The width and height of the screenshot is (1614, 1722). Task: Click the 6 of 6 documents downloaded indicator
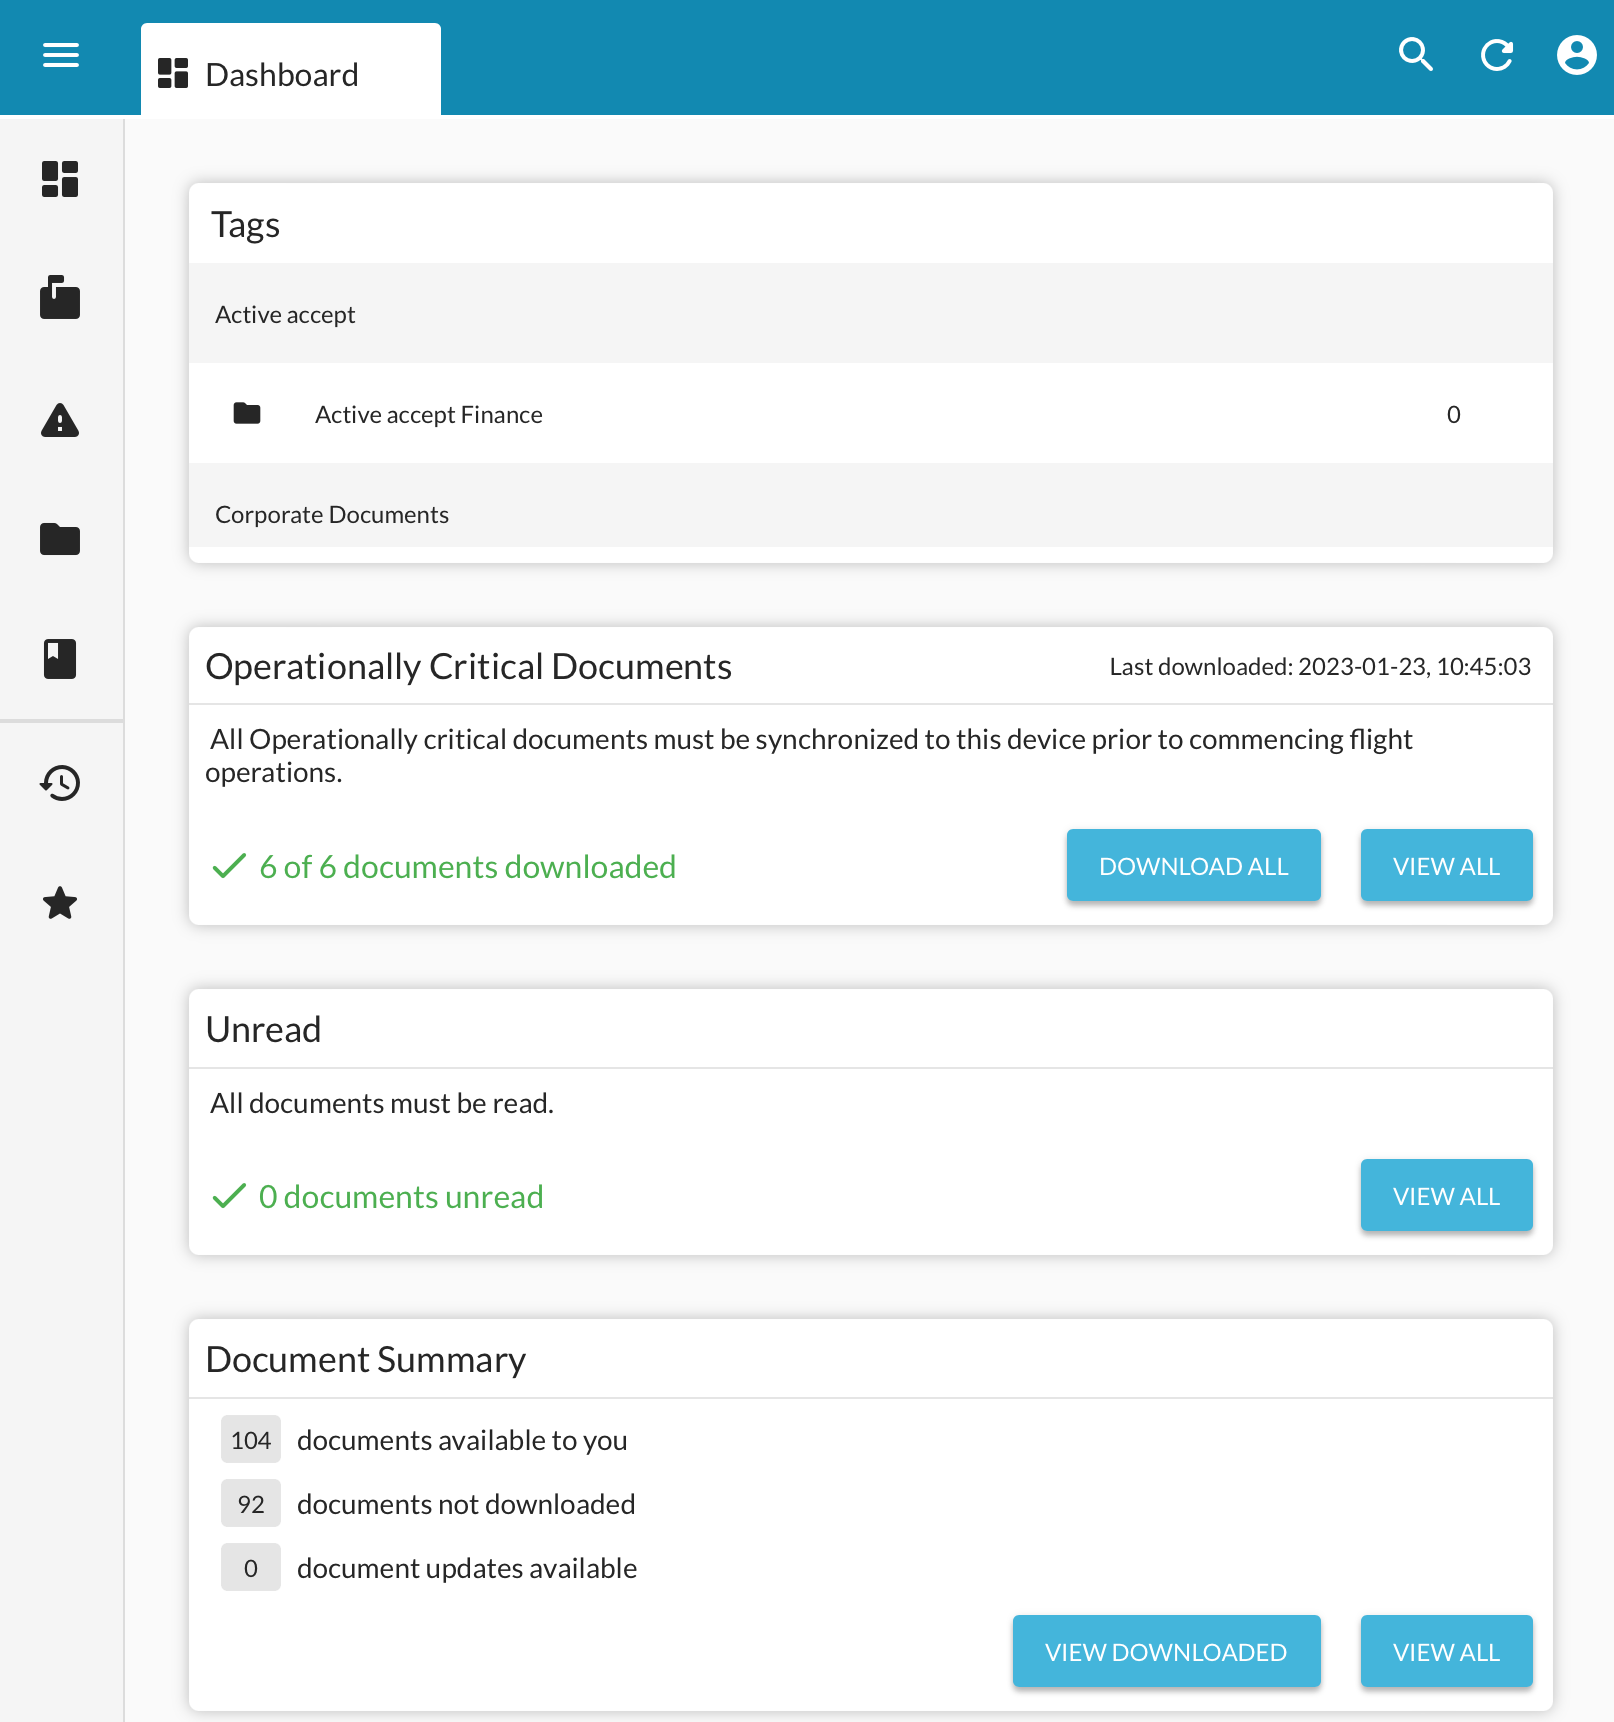466,866
